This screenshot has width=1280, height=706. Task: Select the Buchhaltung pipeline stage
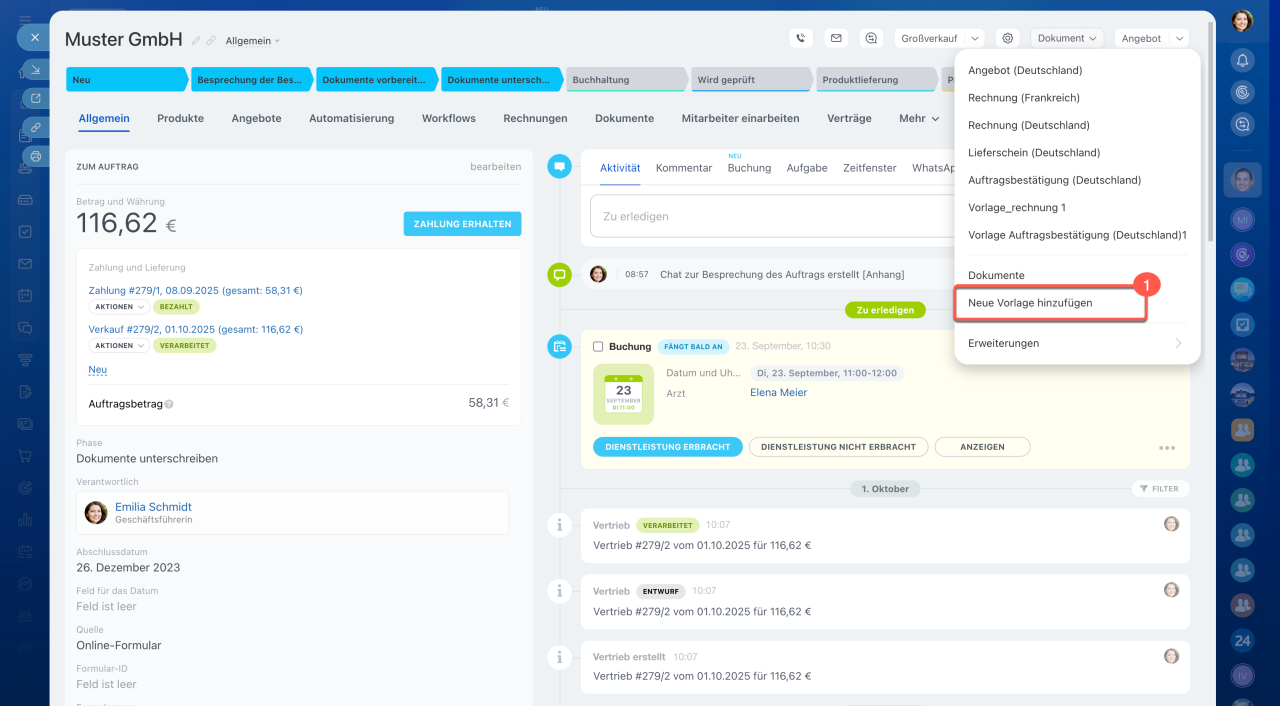[625, 80]
